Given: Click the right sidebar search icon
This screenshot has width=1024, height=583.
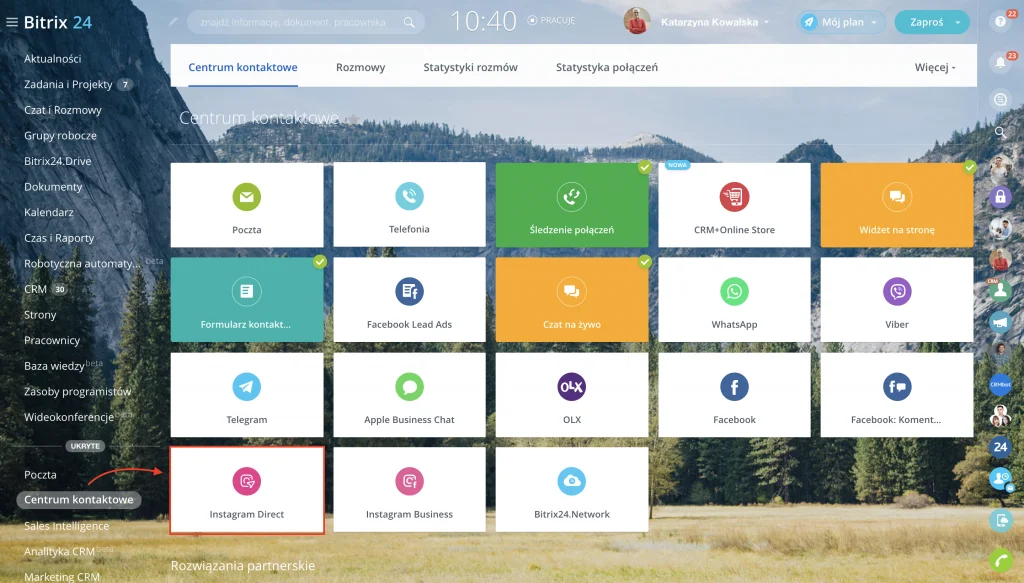Looking at the screenshot, I should (x=1000, y=132).
